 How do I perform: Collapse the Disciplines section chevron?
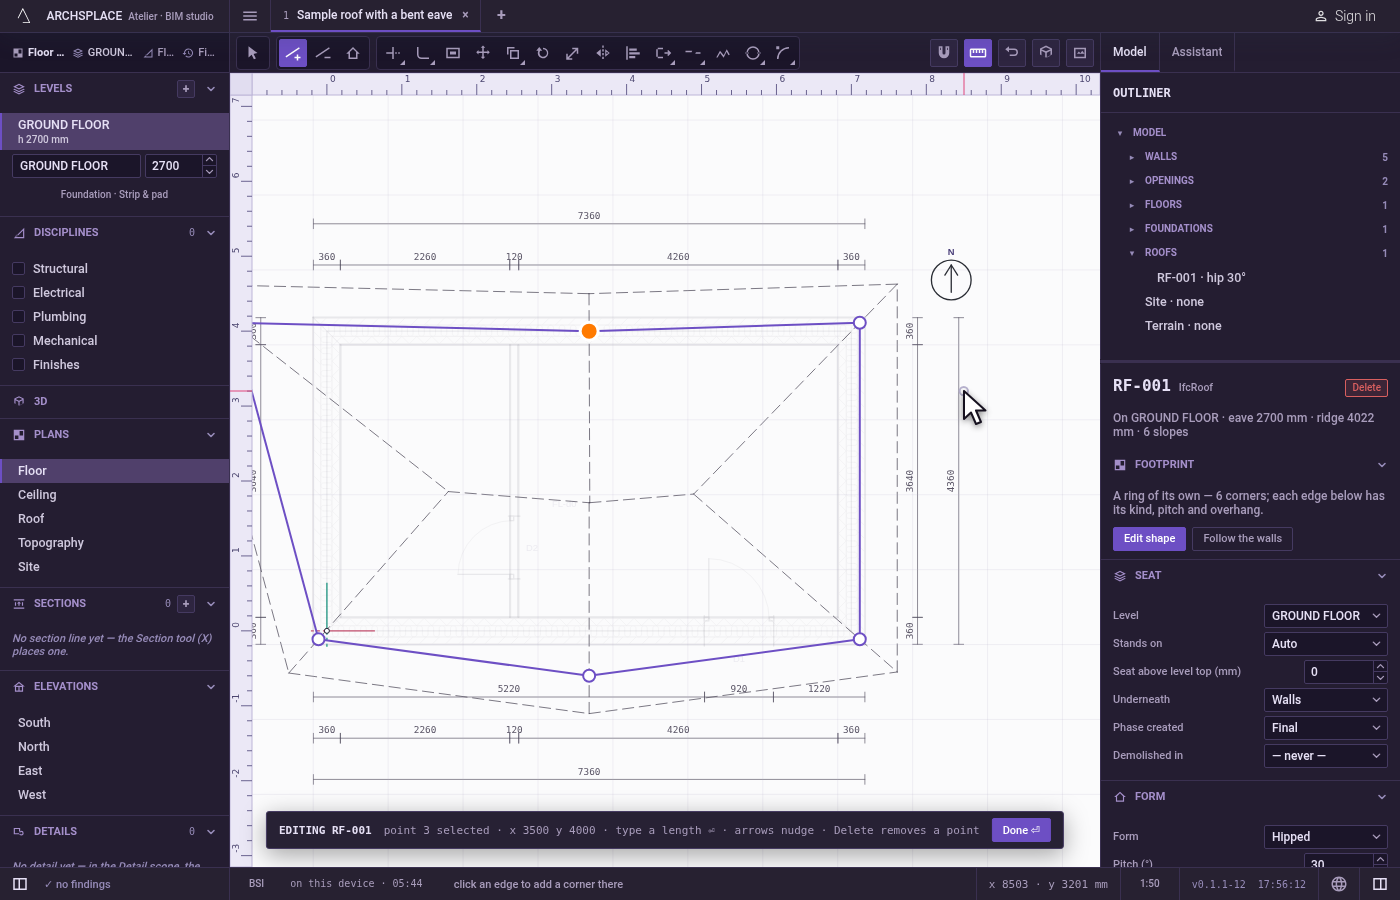[x=211, y=233]
